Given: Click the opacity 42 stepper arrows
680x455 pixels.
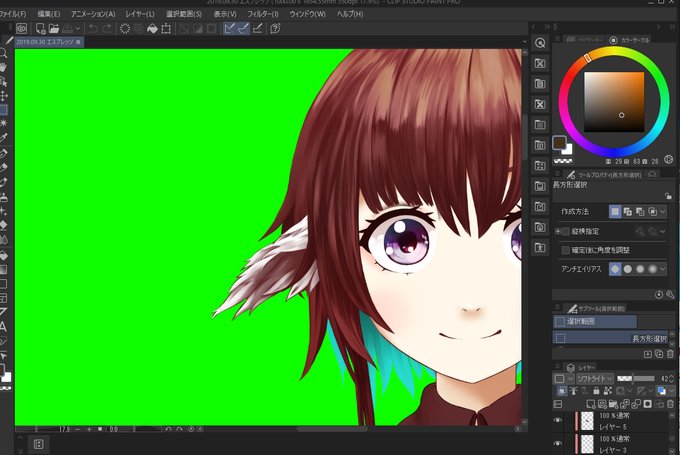Looking at the screenshot, I should [x=672, y=378].
